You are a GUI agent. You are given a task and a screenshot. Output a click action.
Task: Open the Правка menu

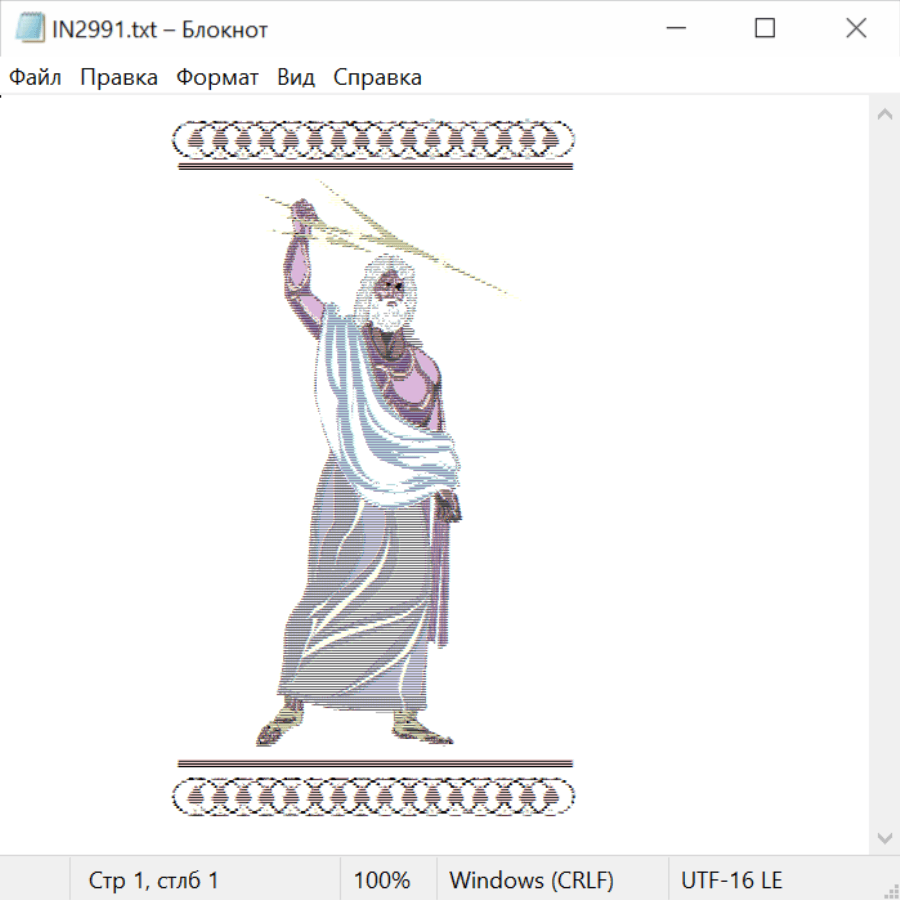(119, 78)
